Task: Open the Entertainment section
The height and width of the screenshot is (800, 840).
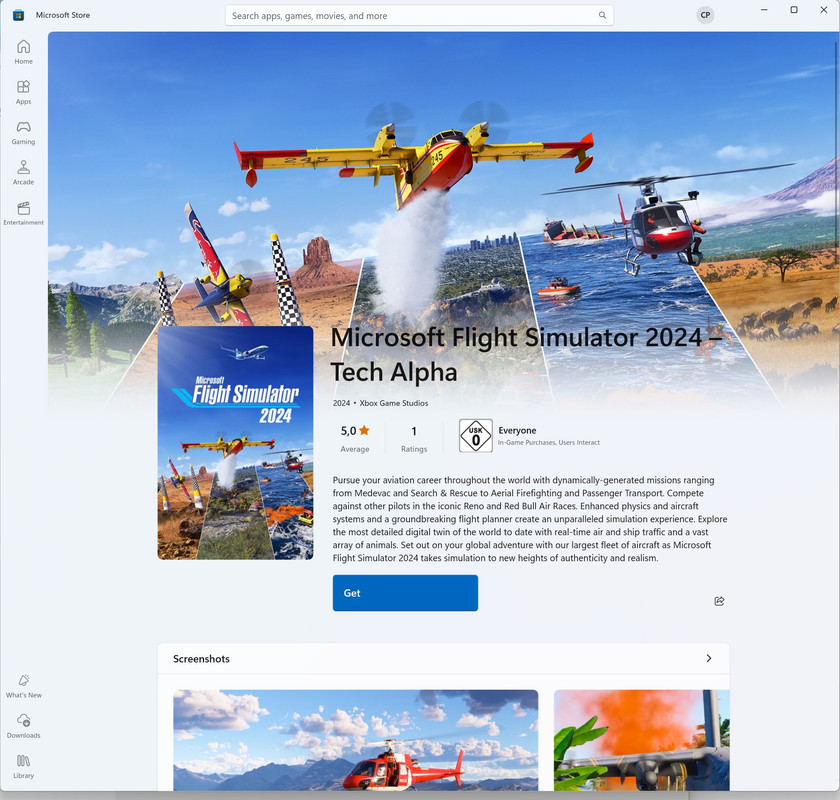Action: pyautogui.click(x=24, y=213)
